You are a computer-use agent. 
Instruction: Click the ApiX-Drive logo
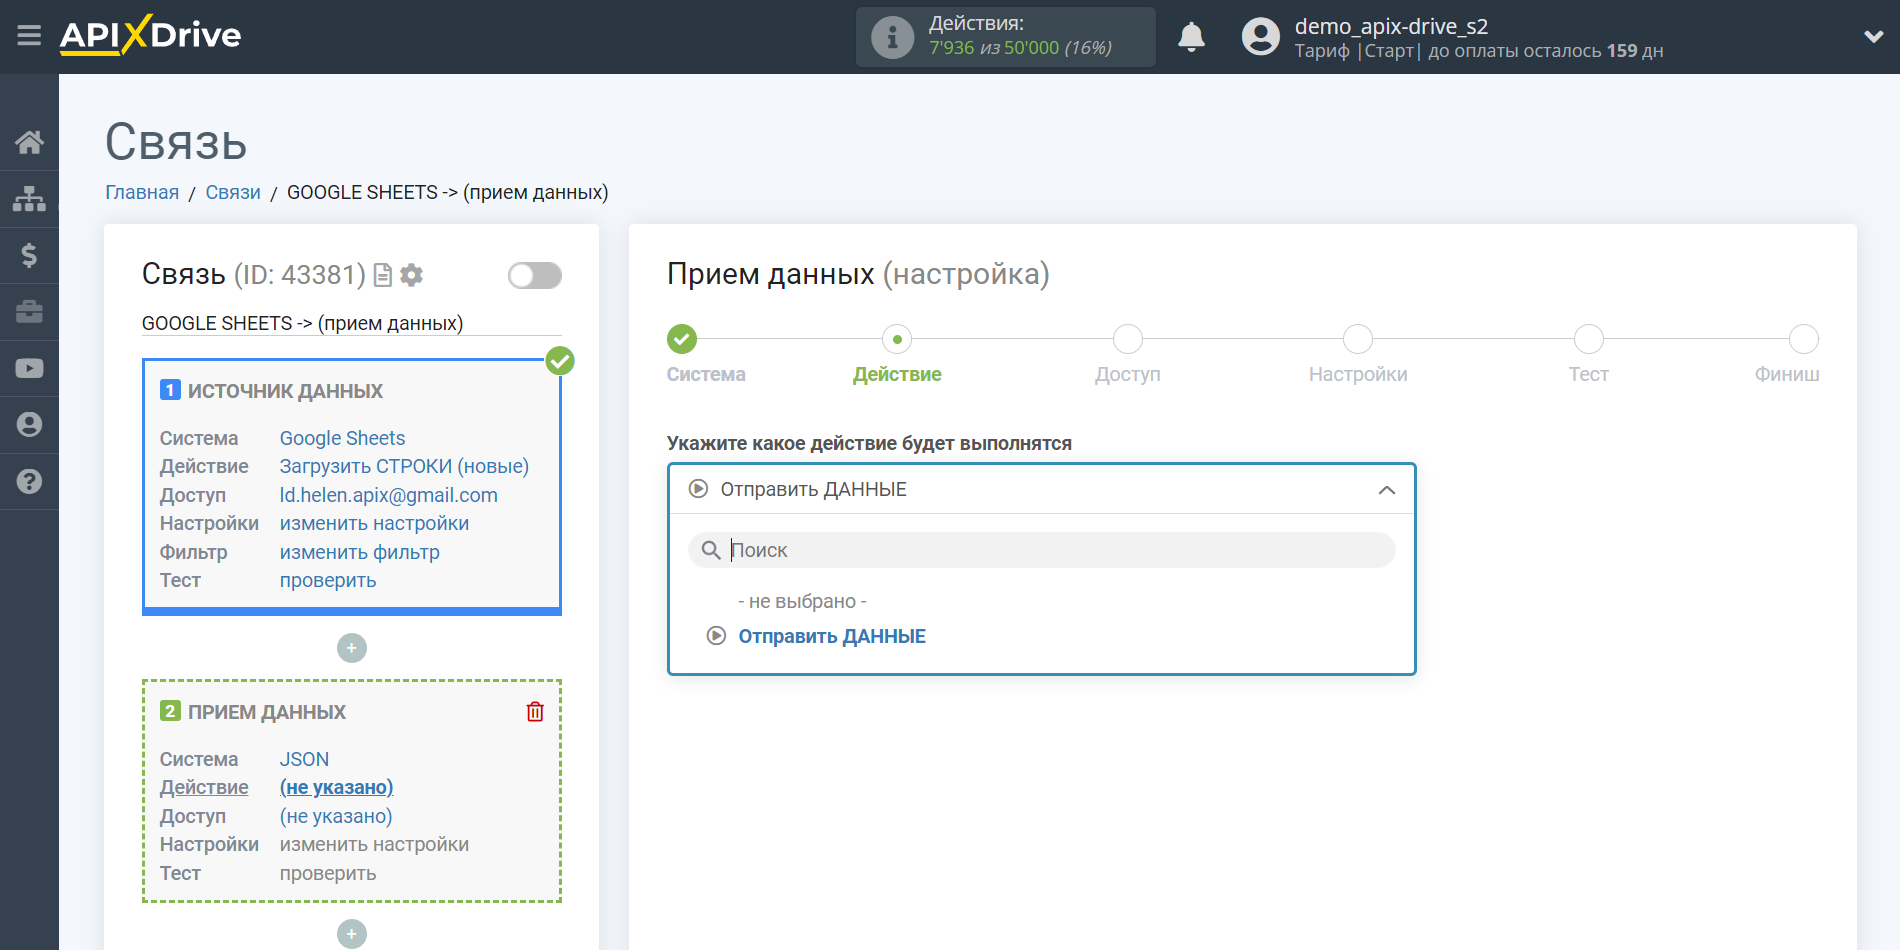coord(150,35)
